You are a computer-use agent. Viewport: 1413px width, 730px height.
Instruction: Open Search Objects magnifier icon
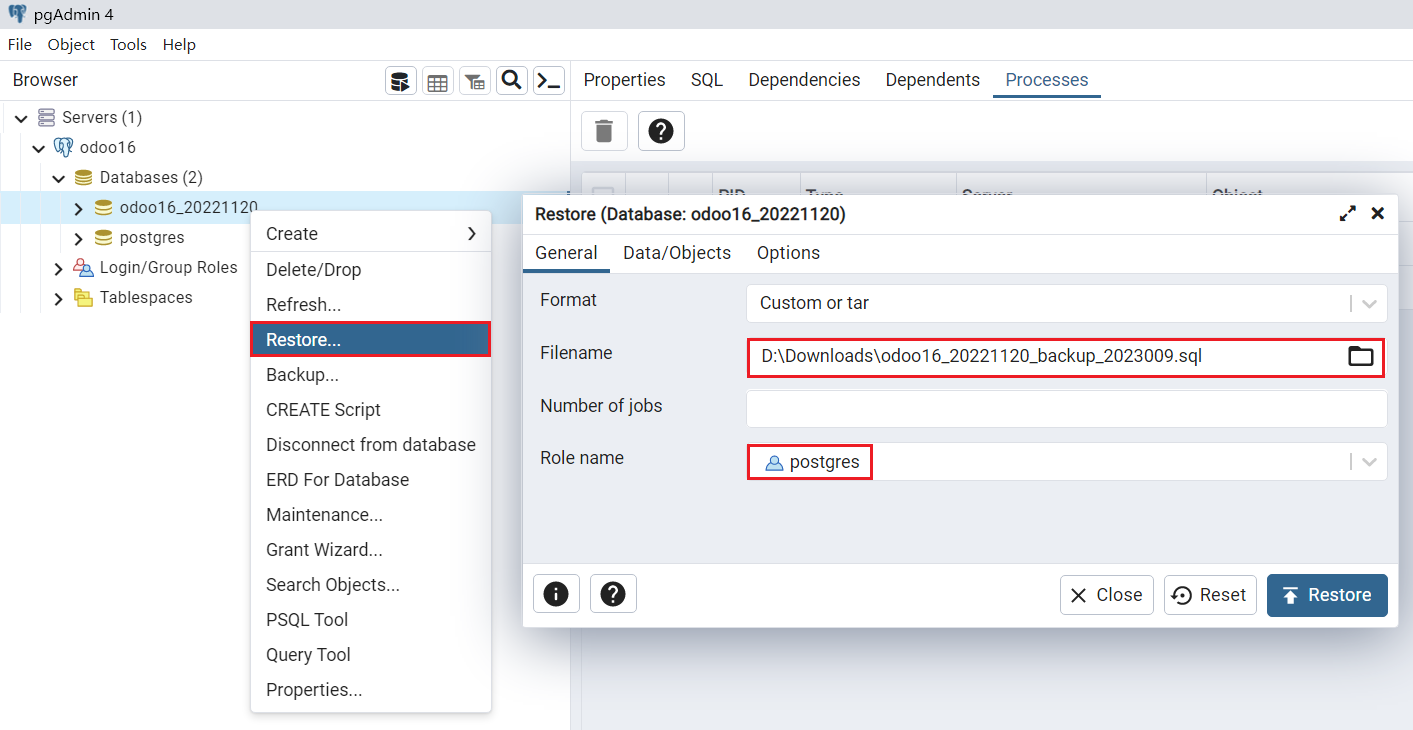512,81
